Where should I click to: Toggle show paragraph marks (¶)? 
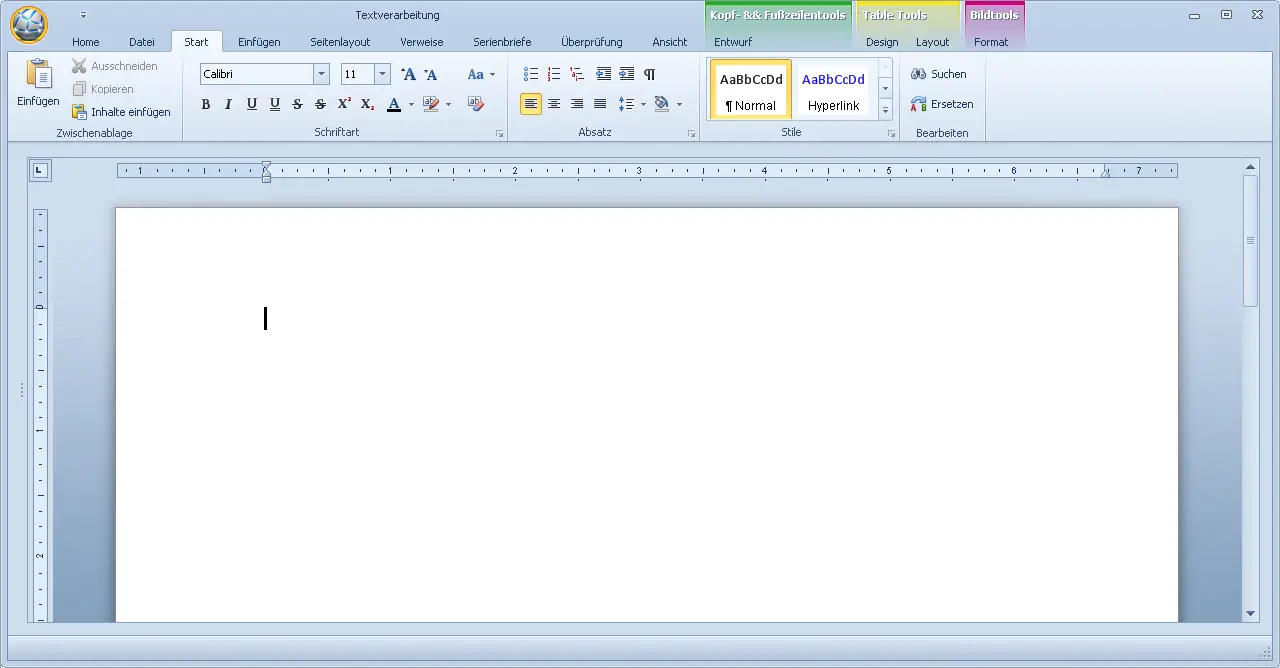click(650, 74)
